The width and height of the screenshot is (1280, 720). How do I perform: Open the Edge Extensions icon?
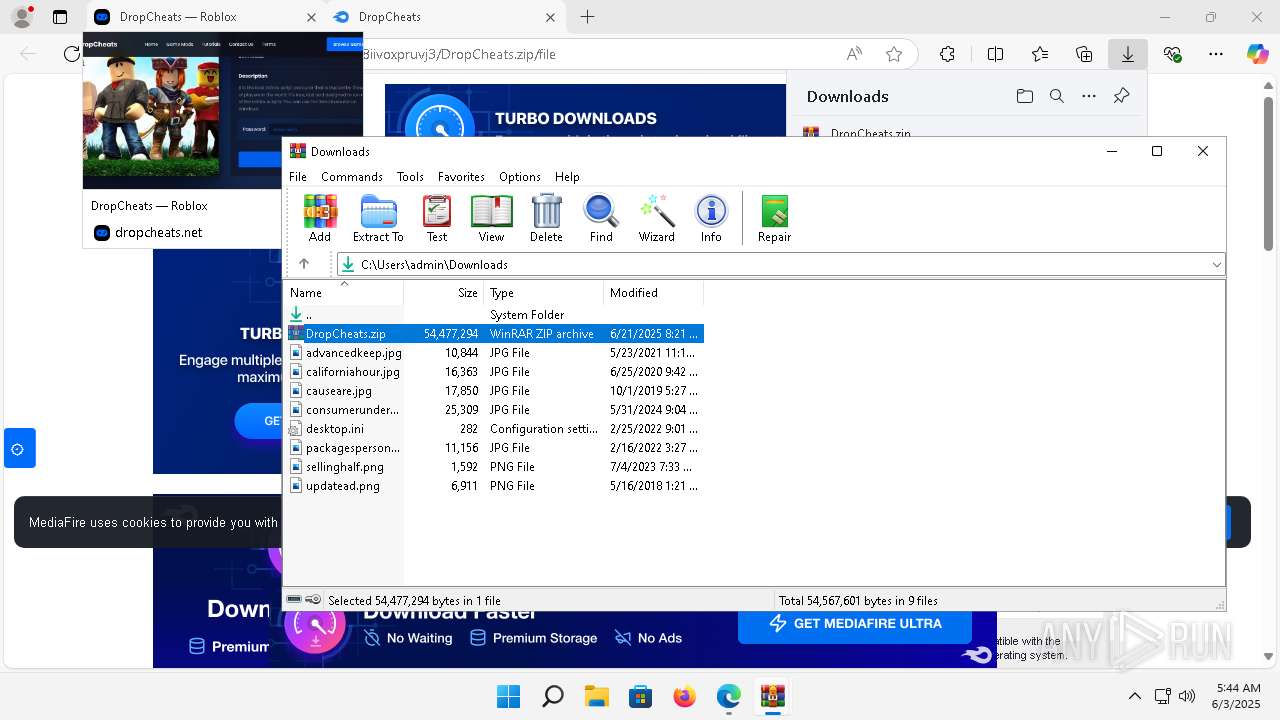947,54
